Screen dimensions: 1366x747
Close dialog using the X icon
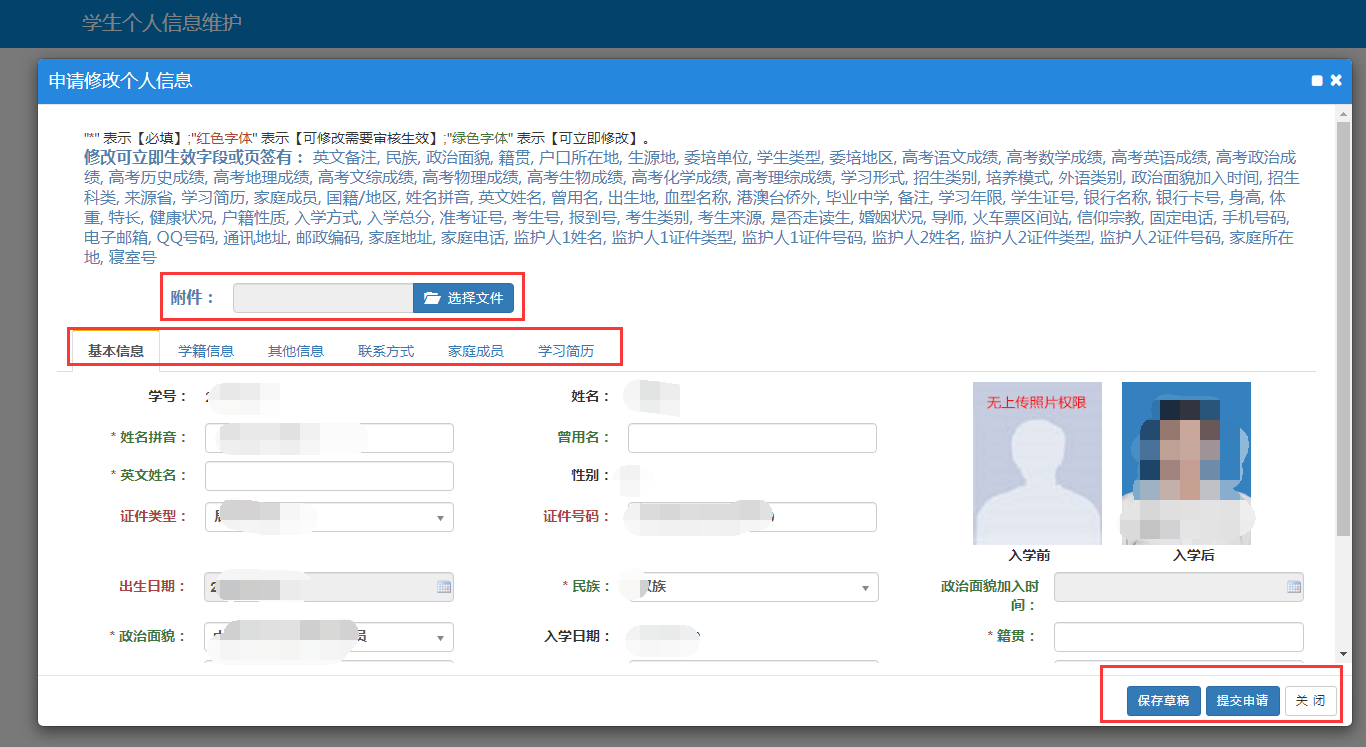[1336, 81]
